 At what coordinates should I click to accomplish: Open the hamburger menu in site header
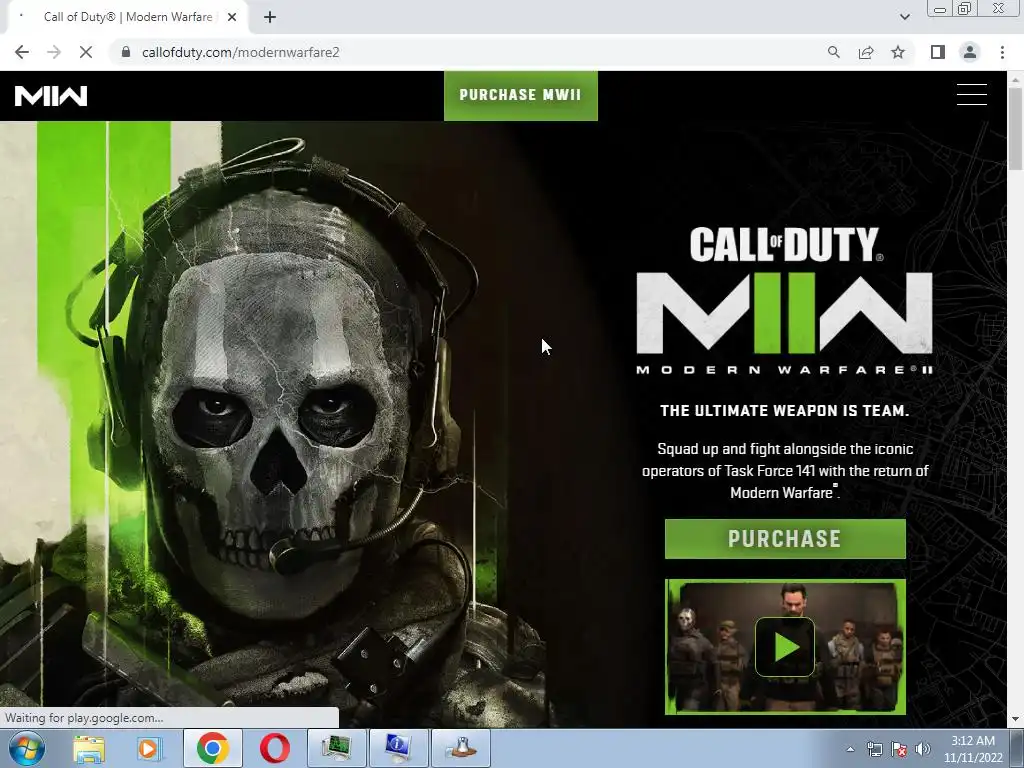click(971, 95)
